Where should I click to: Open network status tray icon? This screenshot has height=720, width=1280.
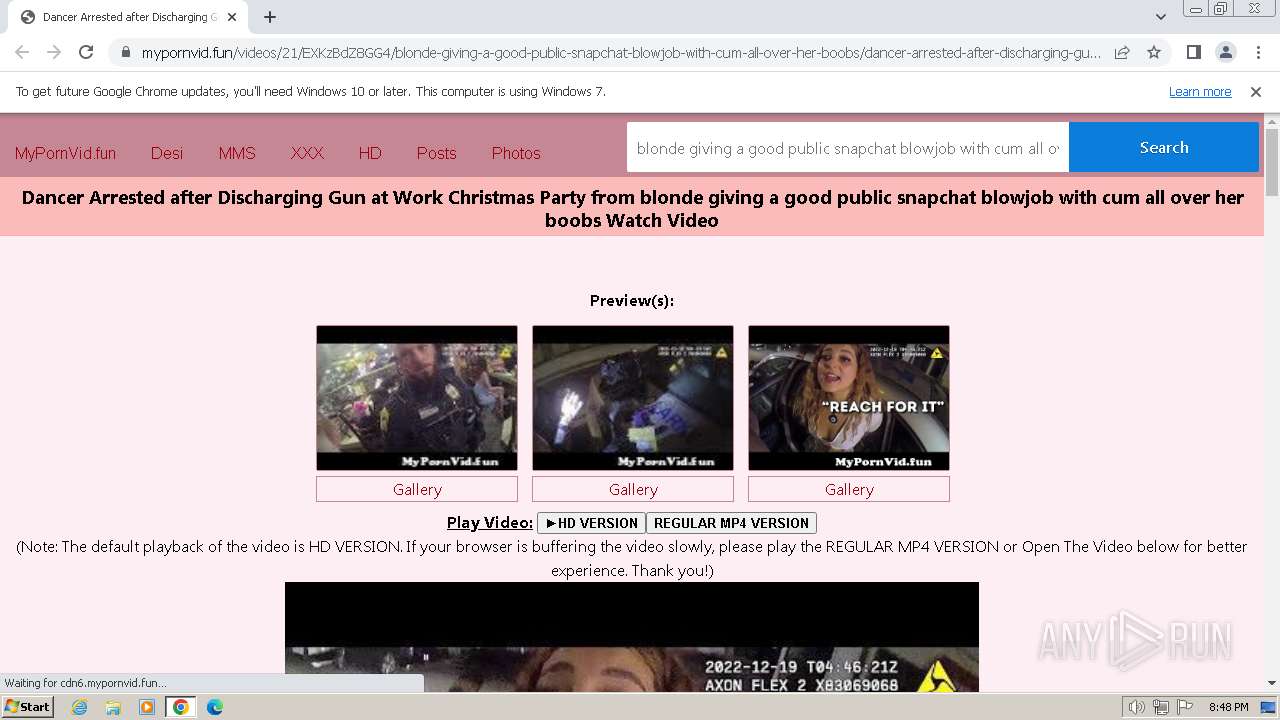pos(1161,707)
